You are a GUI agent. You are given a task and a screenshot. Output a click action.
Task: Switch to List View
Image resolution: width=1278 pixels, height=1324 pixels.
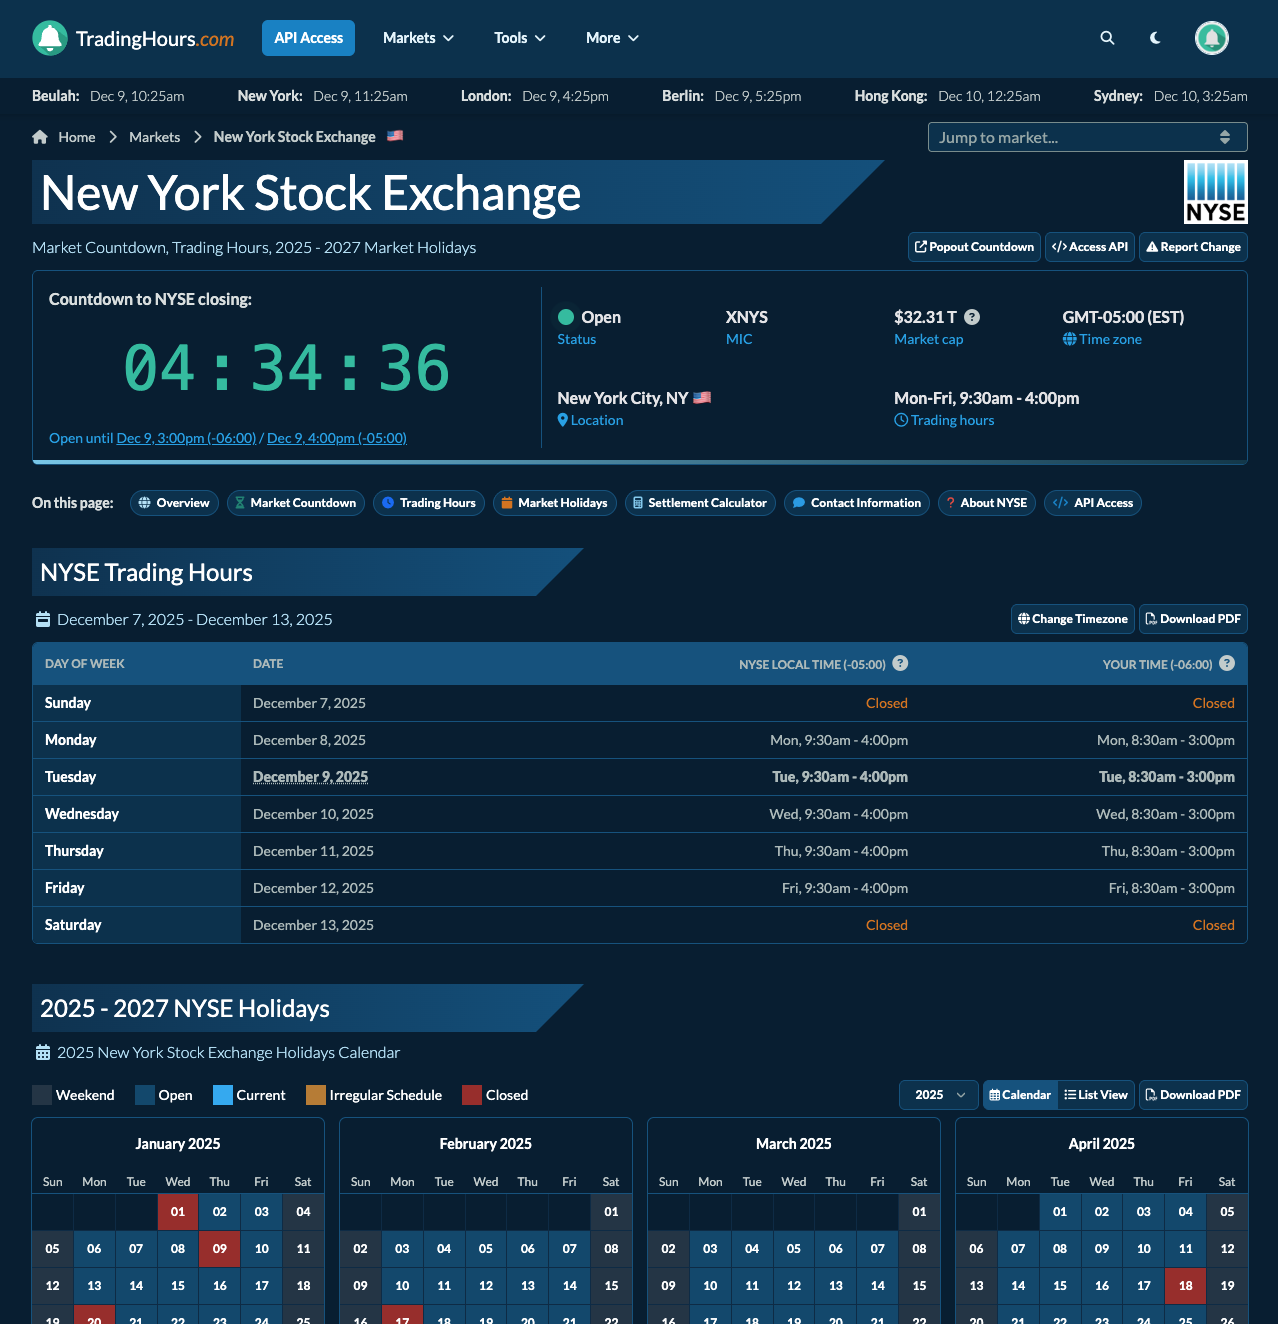coord(1096,1095)
